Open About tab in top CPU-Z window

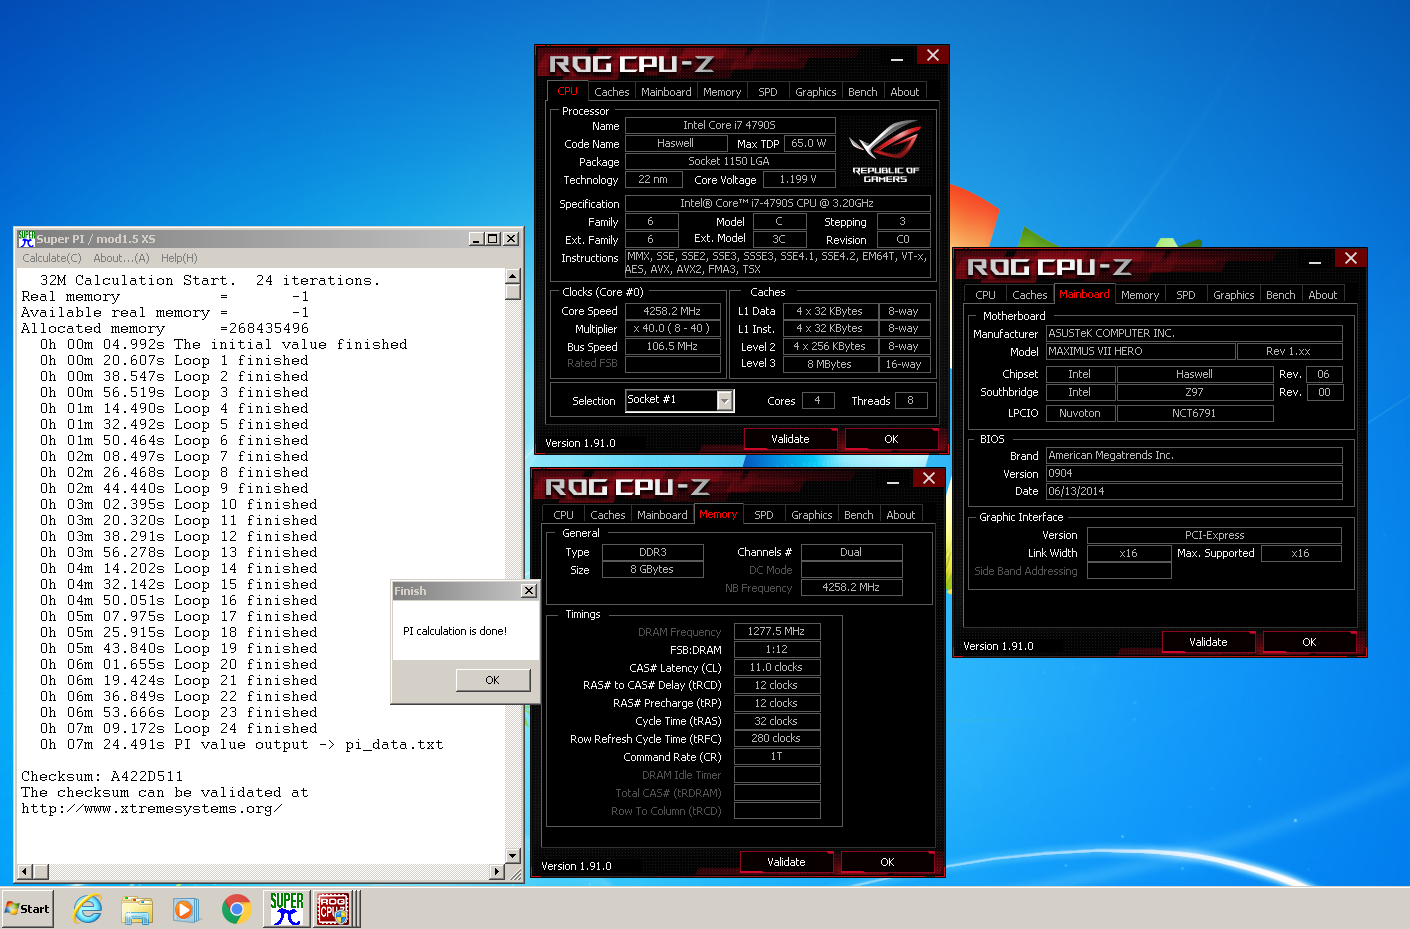click(x=905, y=92)
